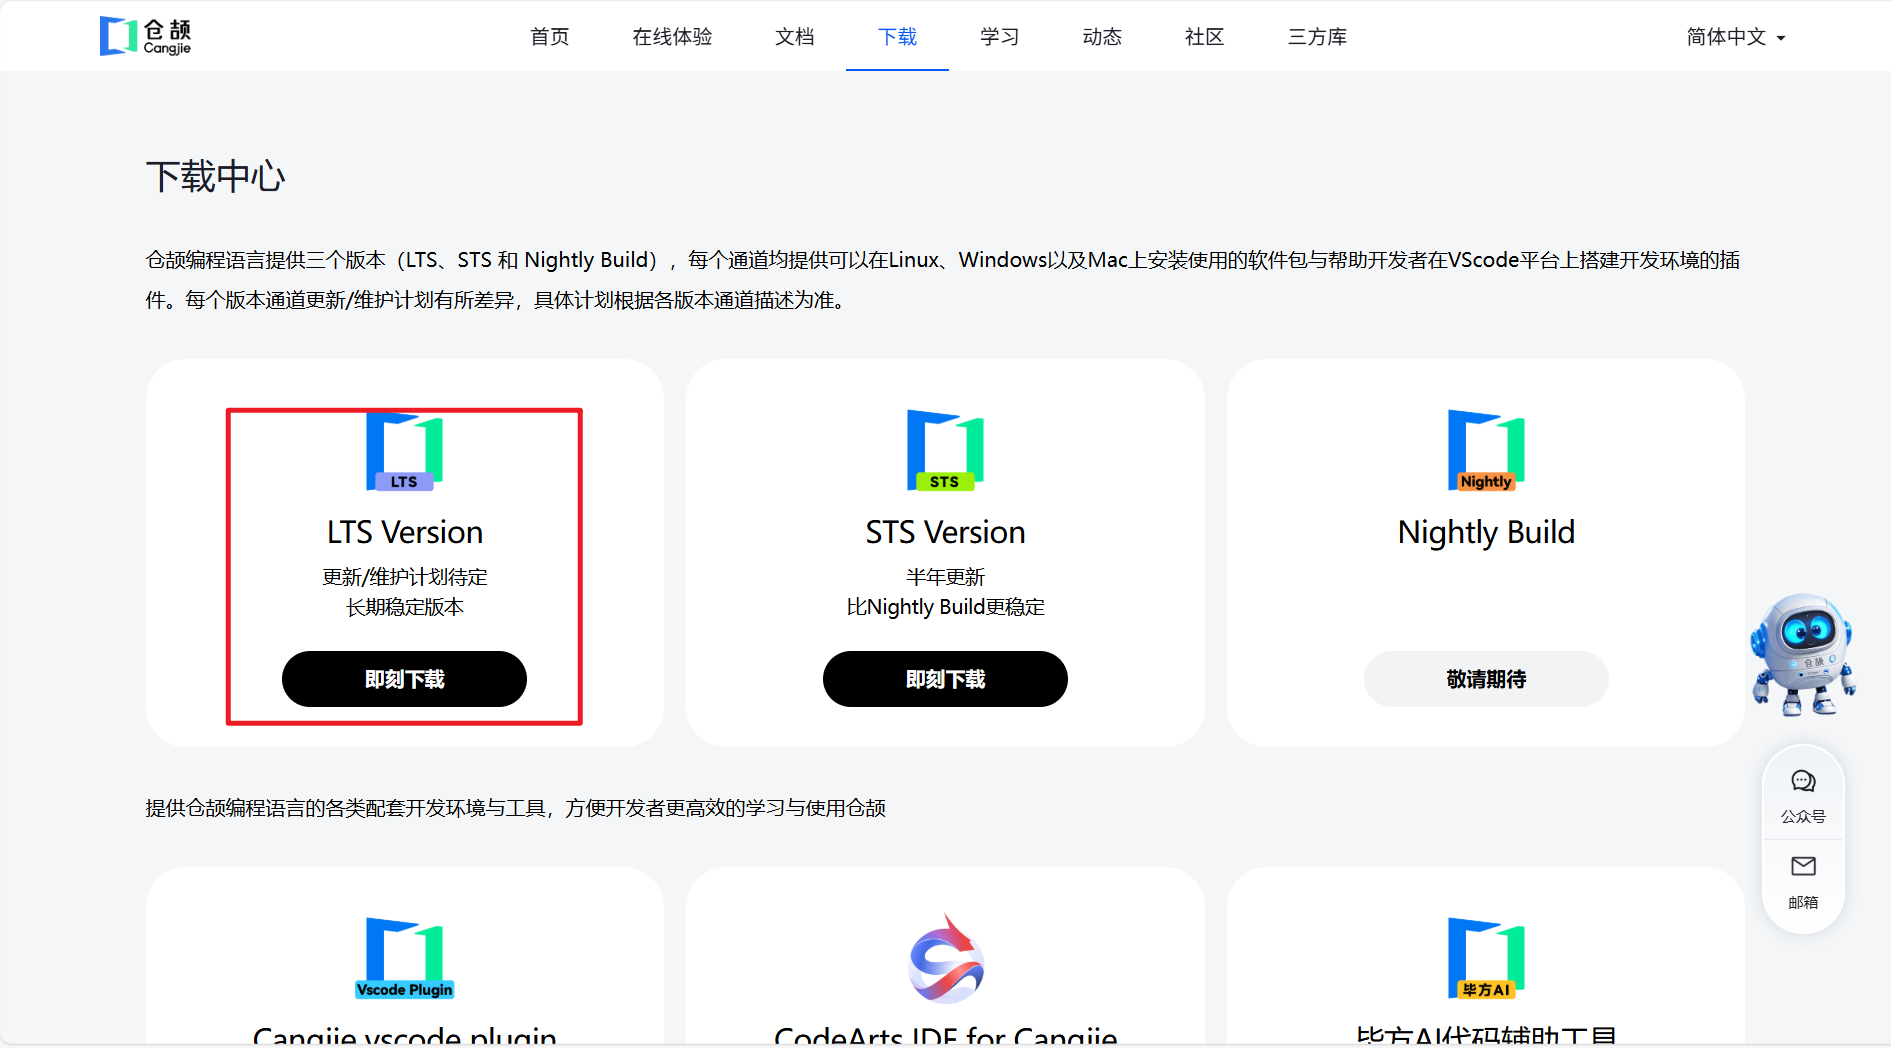Image resolution: width=1891 pixels, height=1048 pixels.
Task: Click the 敬请期待 Nightly Build button
Action: click(x=1486, y=679)
